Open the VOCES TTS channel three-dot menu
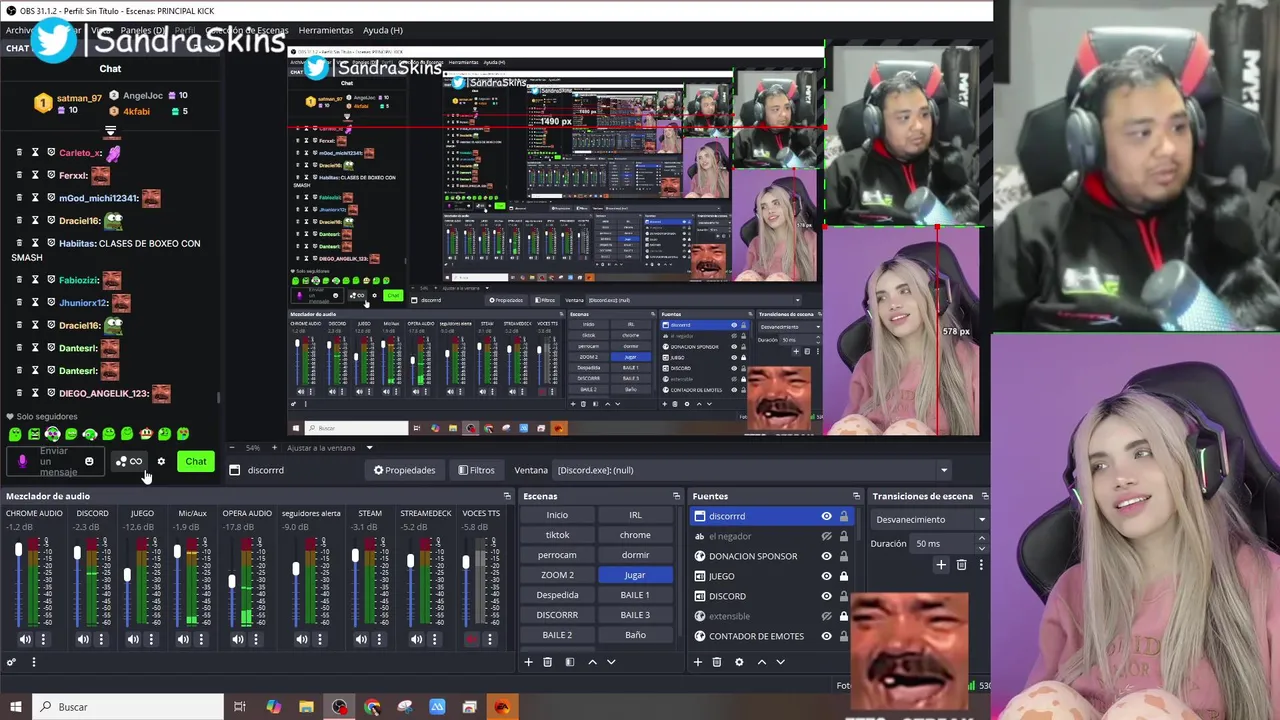 pos(489,639)
